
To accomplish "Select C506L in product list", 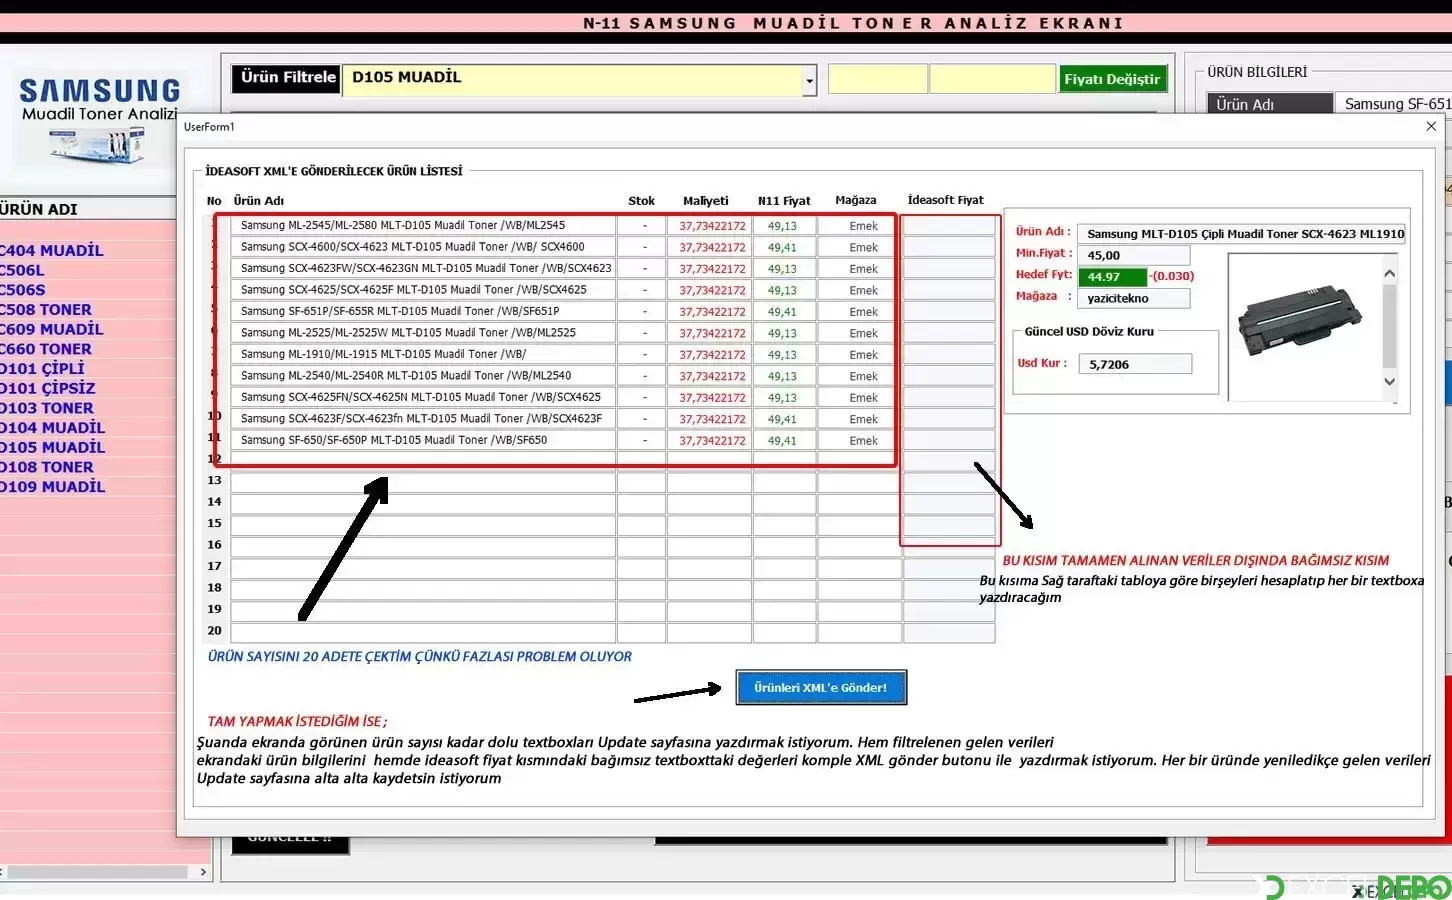I will [x=22, y=271].
